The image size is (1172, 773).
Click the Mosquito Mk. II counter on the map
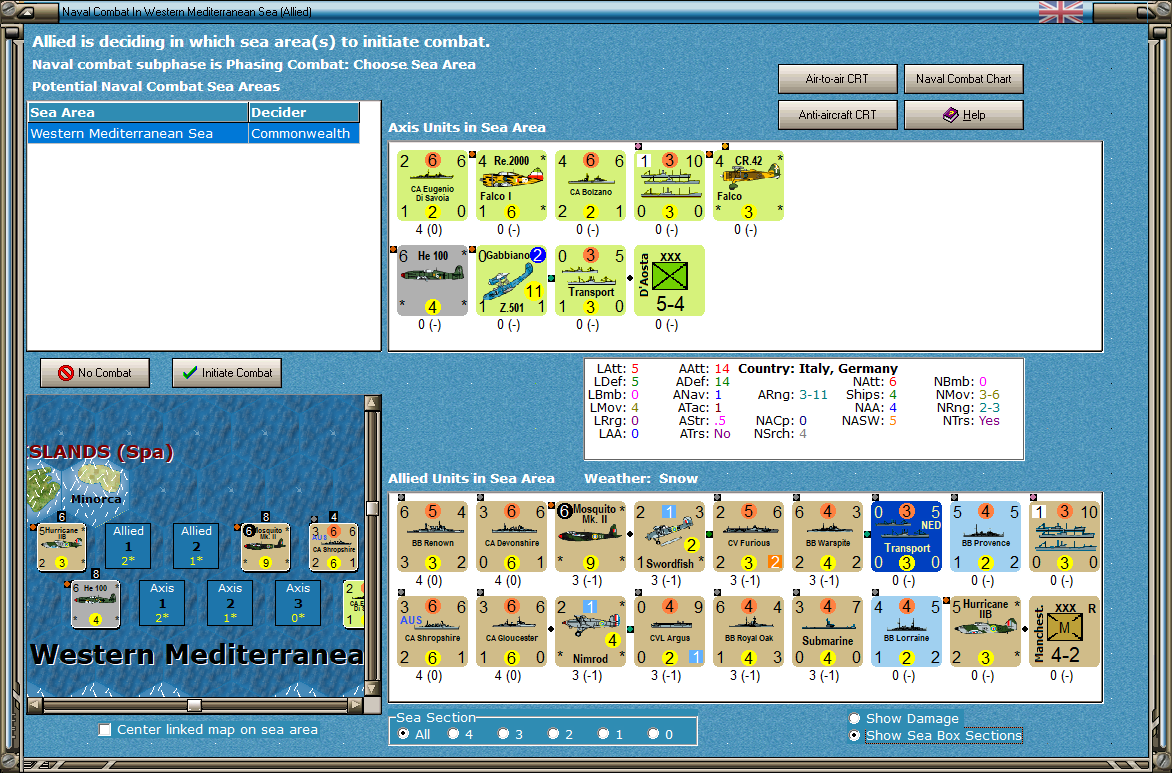[265, 547]
